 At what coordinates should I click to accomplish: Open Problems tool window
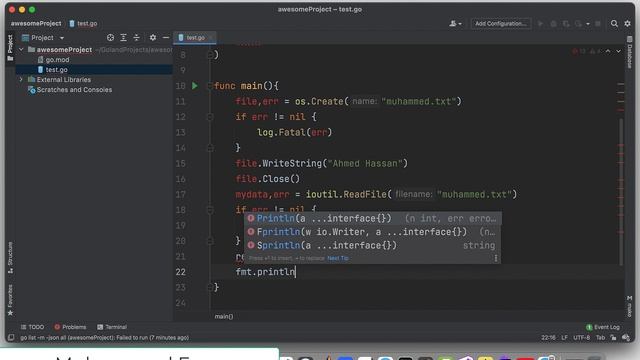click(70, 327)
